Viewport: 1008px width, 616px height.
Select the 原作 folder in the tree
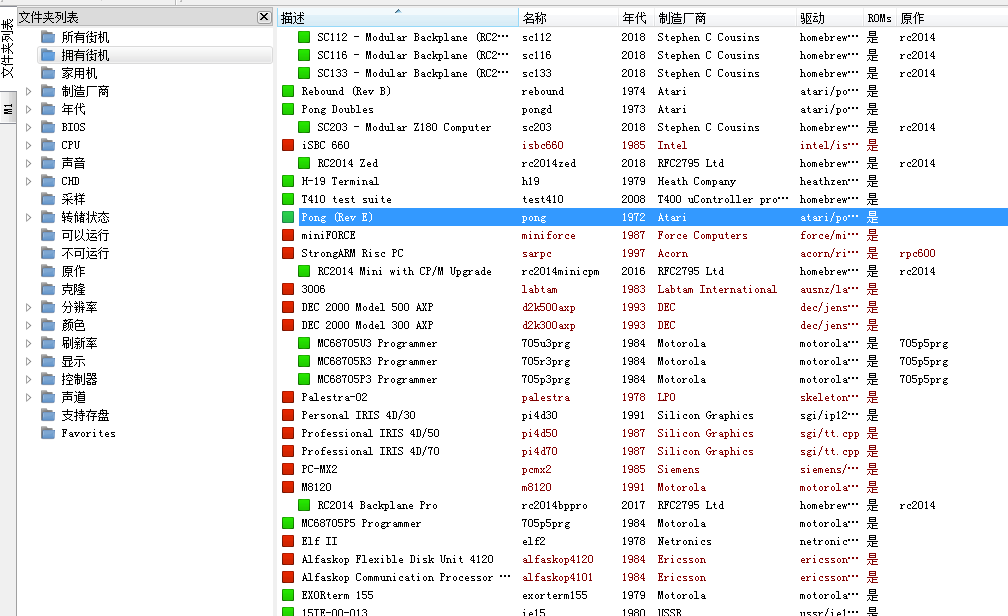(73, 271)
